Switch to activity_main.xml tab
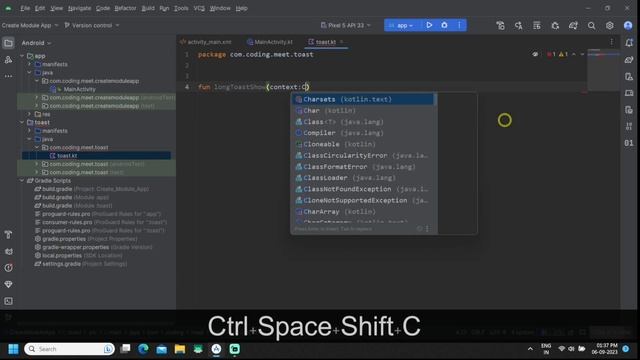Screen dimensions: 640x360 point(206,42)
